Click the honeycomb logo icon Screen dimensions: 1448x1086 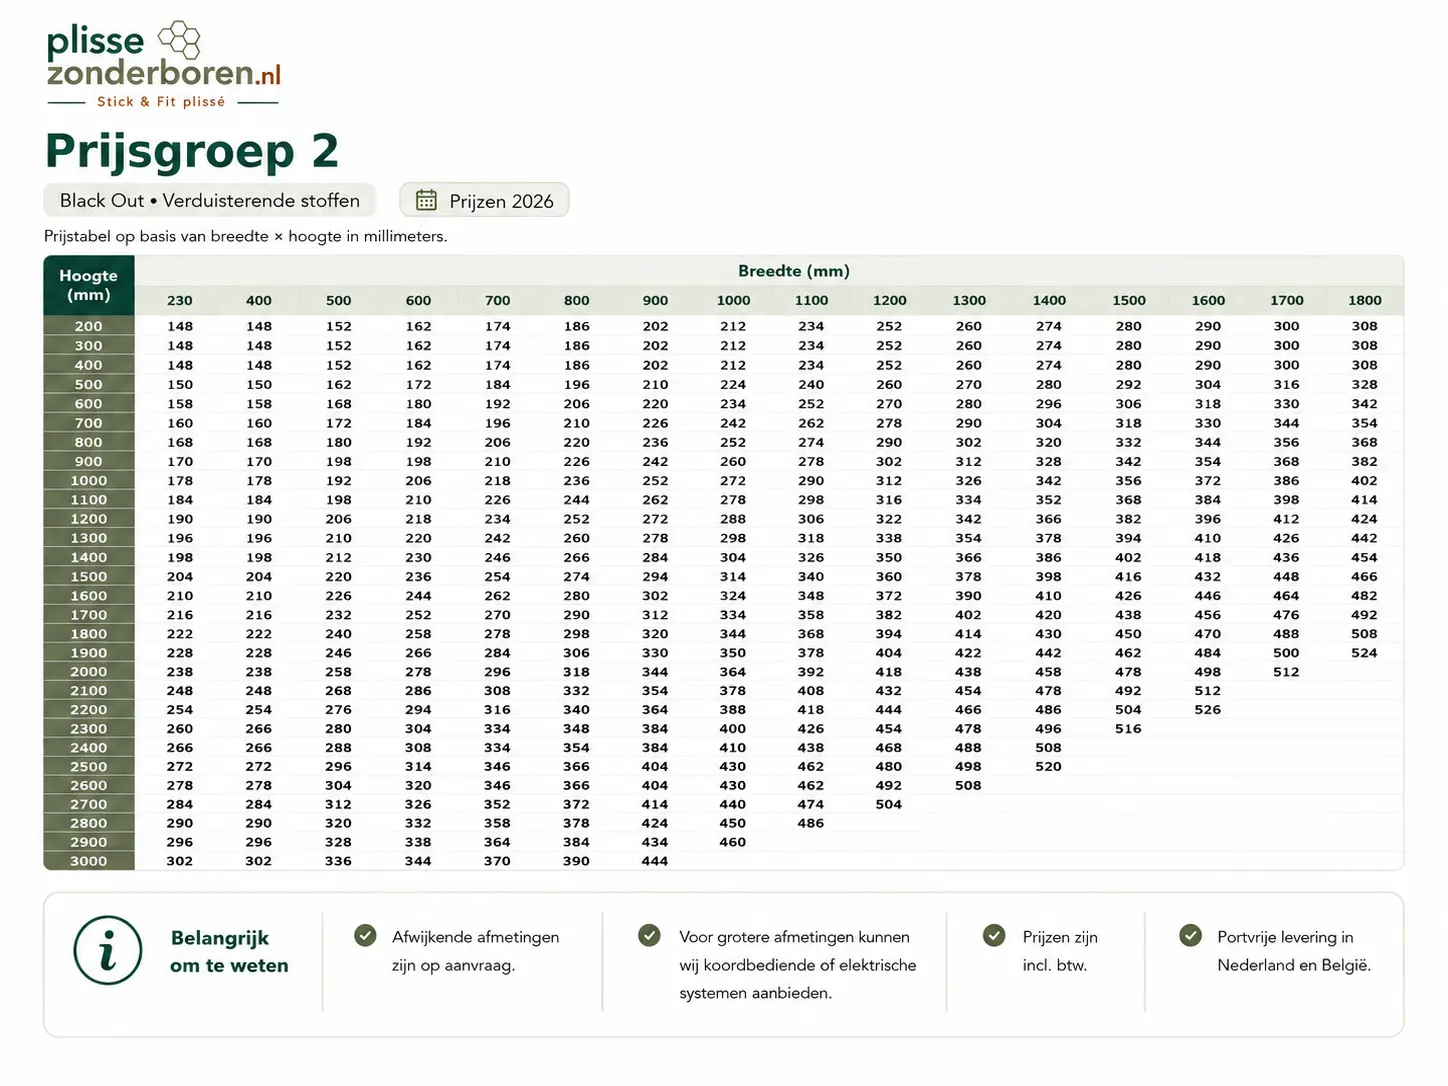pos(179,39)
